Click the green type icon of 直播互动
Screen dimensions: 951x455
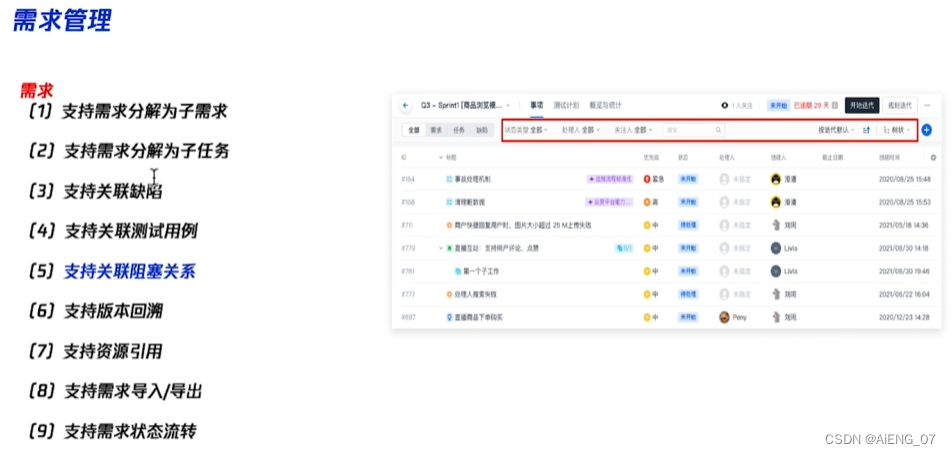click(449, 248)
